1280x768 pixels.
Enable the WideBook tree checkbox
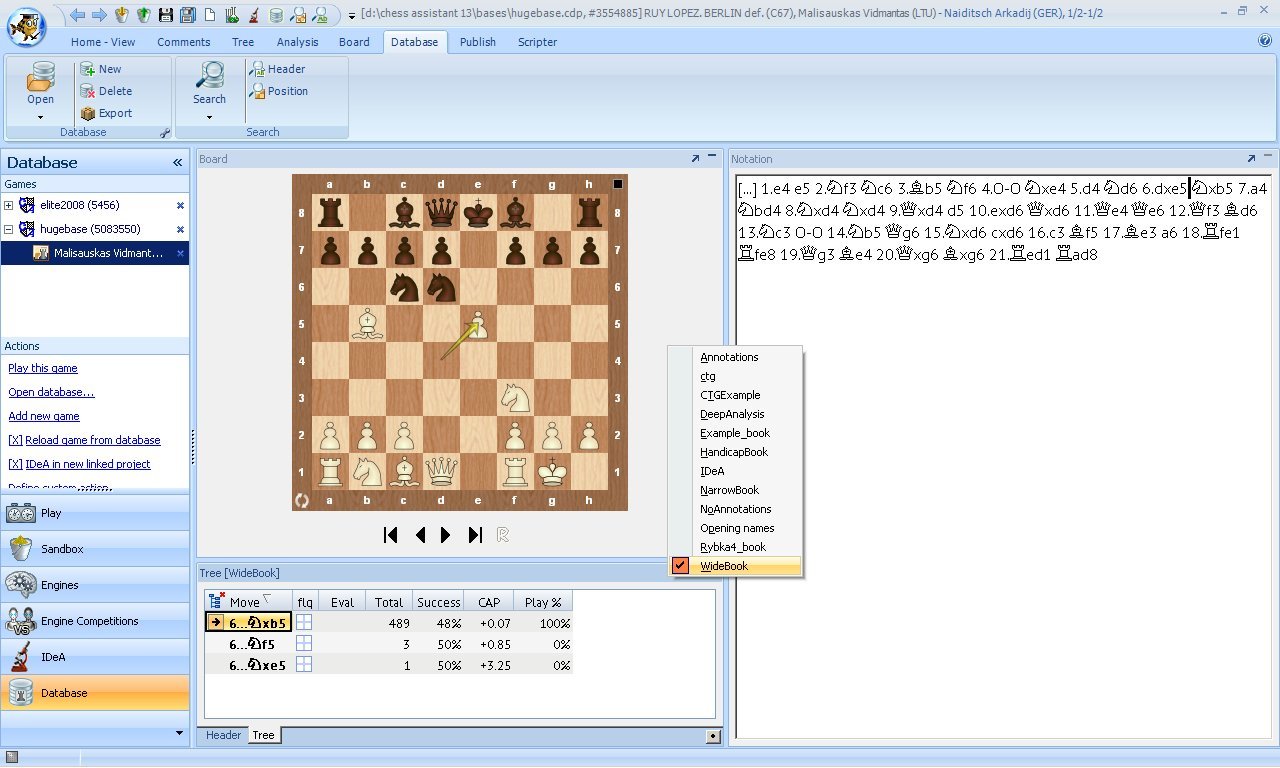[680, 565]
